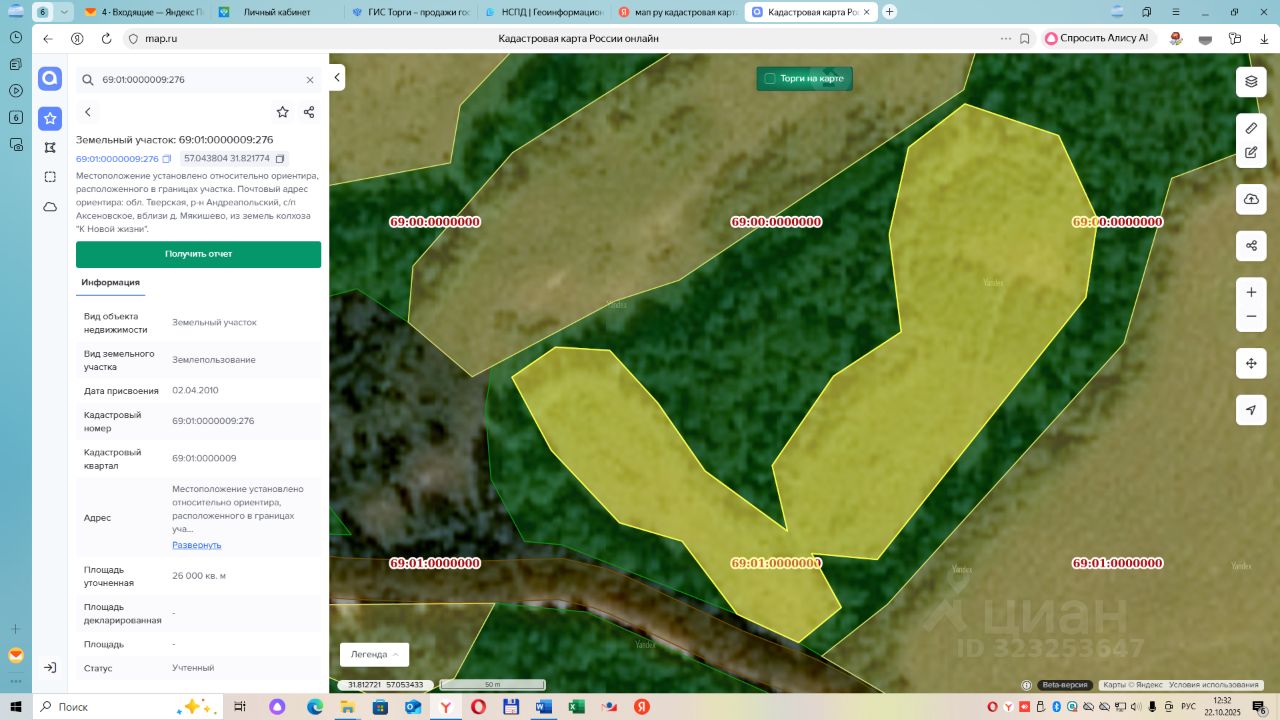Viewport: 1280px width, 720px height.
Task: Click the cadastral number link 69:01:0000009:276
Action: pos(117,159)
